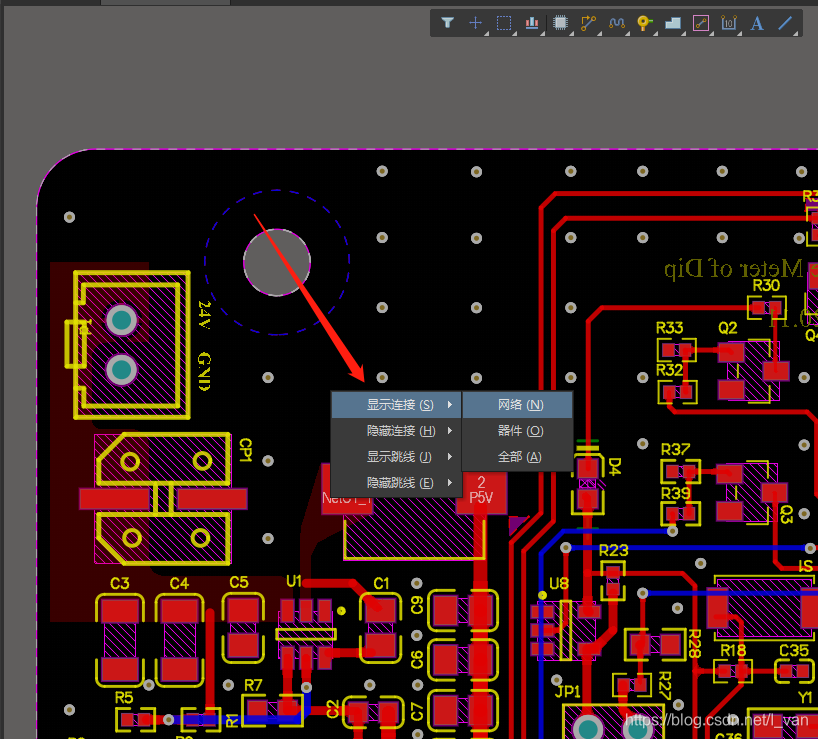
Task: Open the align objects tool
Action: [532, 22]
